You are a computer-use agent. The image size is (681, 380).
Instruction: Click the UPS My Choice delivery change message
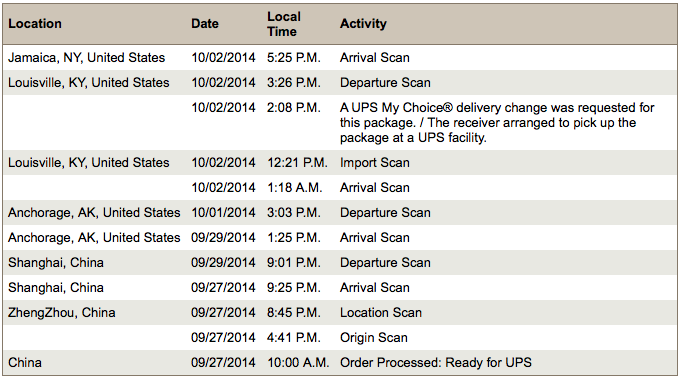497,122
